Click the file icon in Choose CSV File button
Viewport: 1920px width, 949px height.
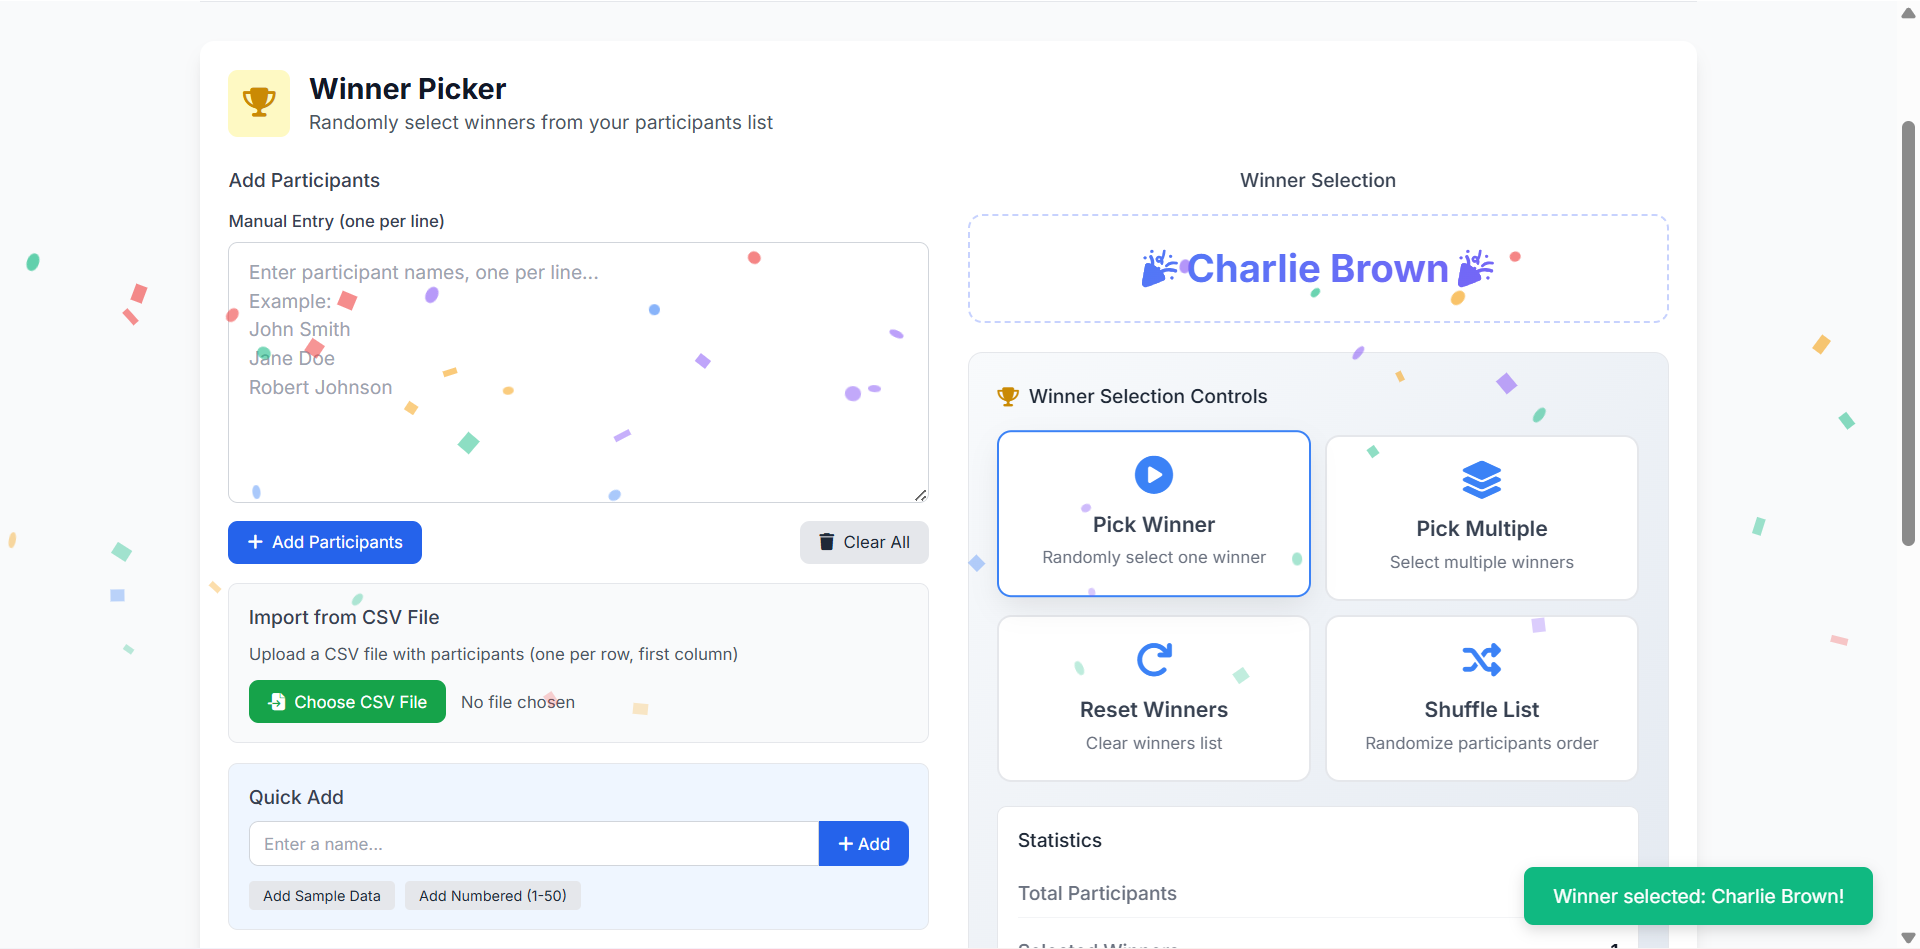[x=277, y=702]
